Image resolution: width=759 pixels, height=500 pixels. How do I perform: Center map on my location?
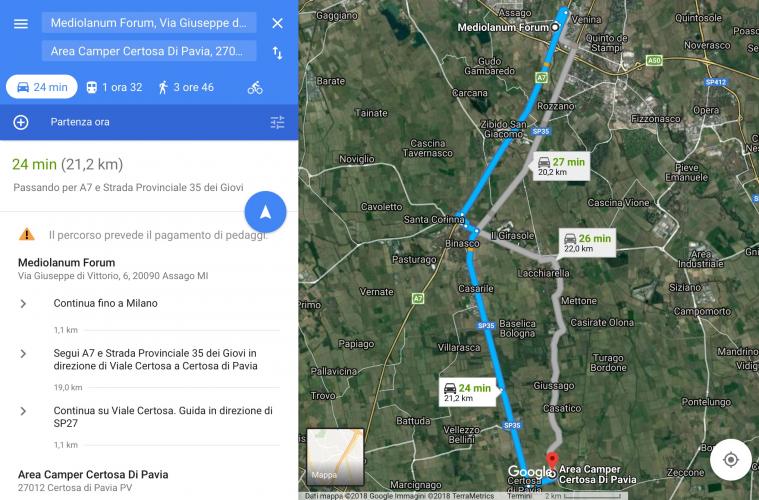(x=730, y=459)
